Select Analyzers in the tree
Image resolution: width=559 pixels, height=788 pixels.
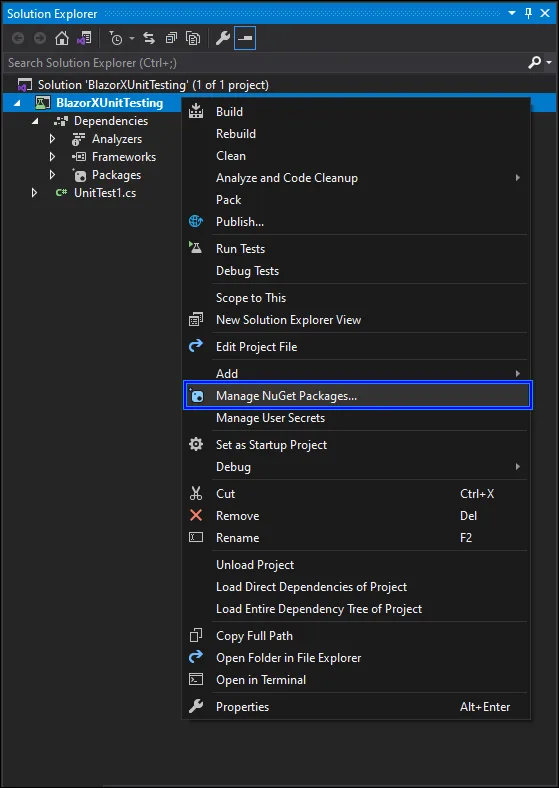[x=117, y=139]
